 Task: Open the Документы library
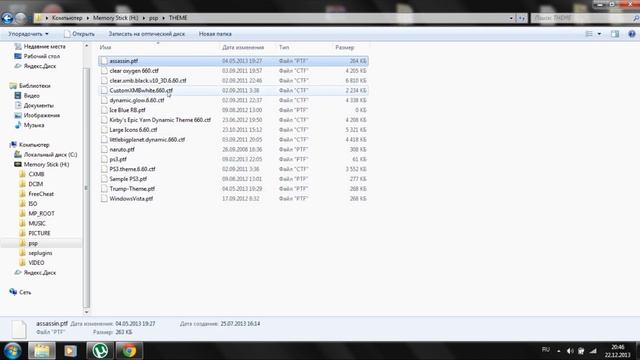34,105
